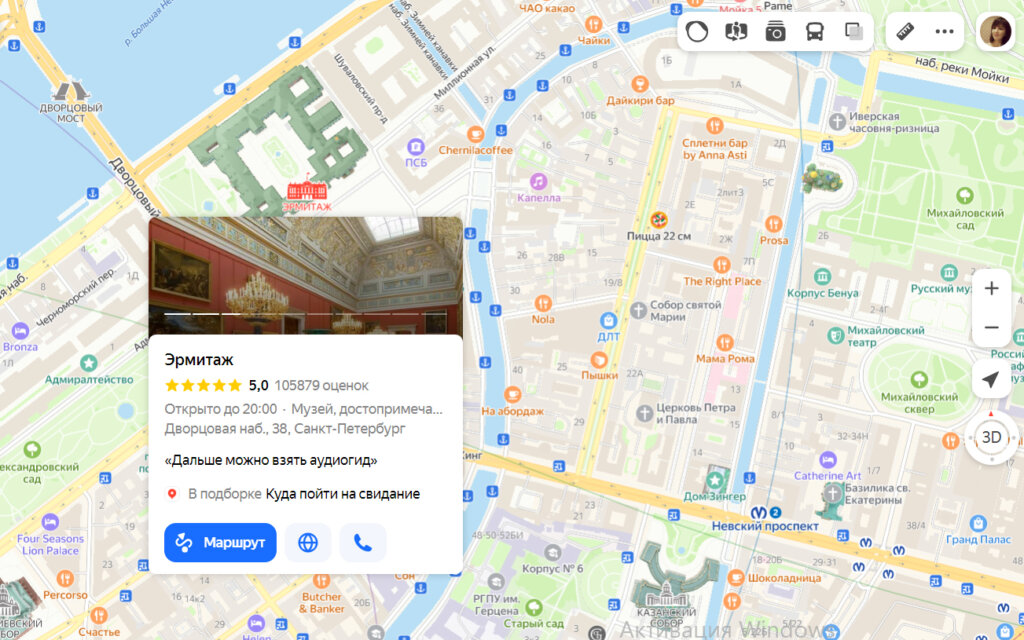The height and width of the screenshot is (640, 1024).
Task: Click the Маршрут route button
Action: pyautogui.click(x=220, y=543)
